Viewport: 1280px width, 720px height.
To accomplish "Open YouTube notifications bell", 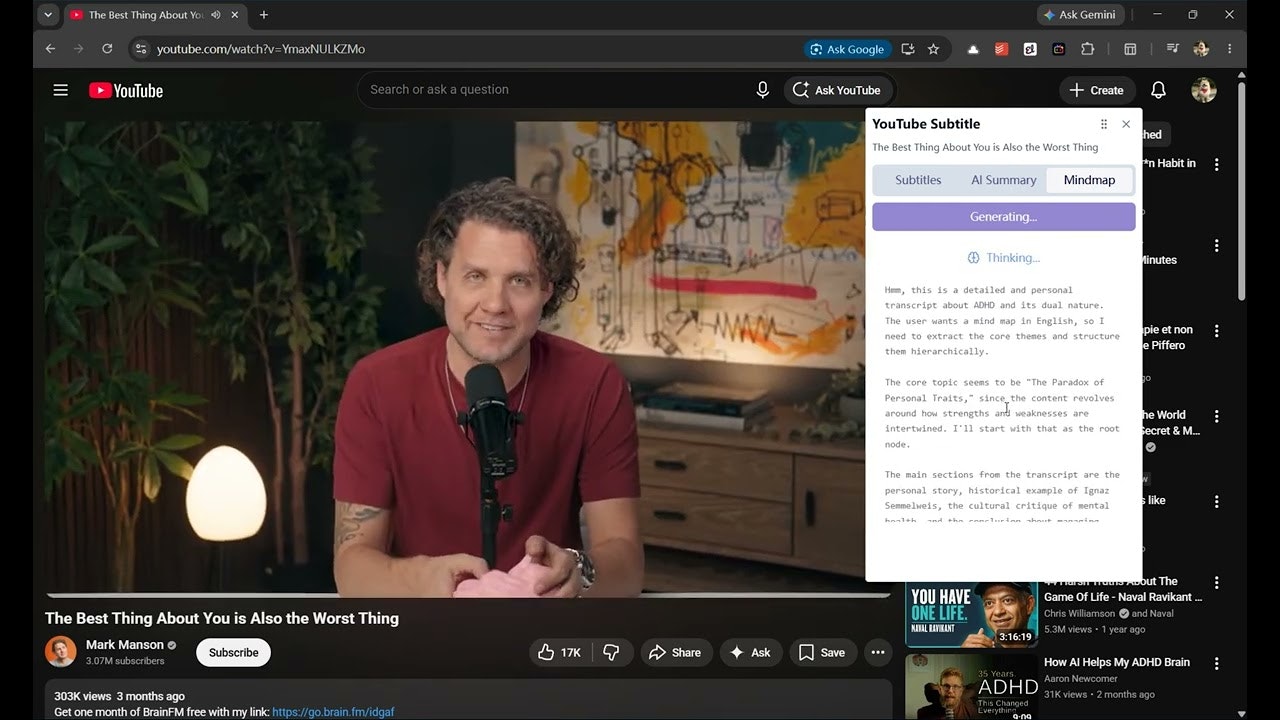I will 1158,90.
